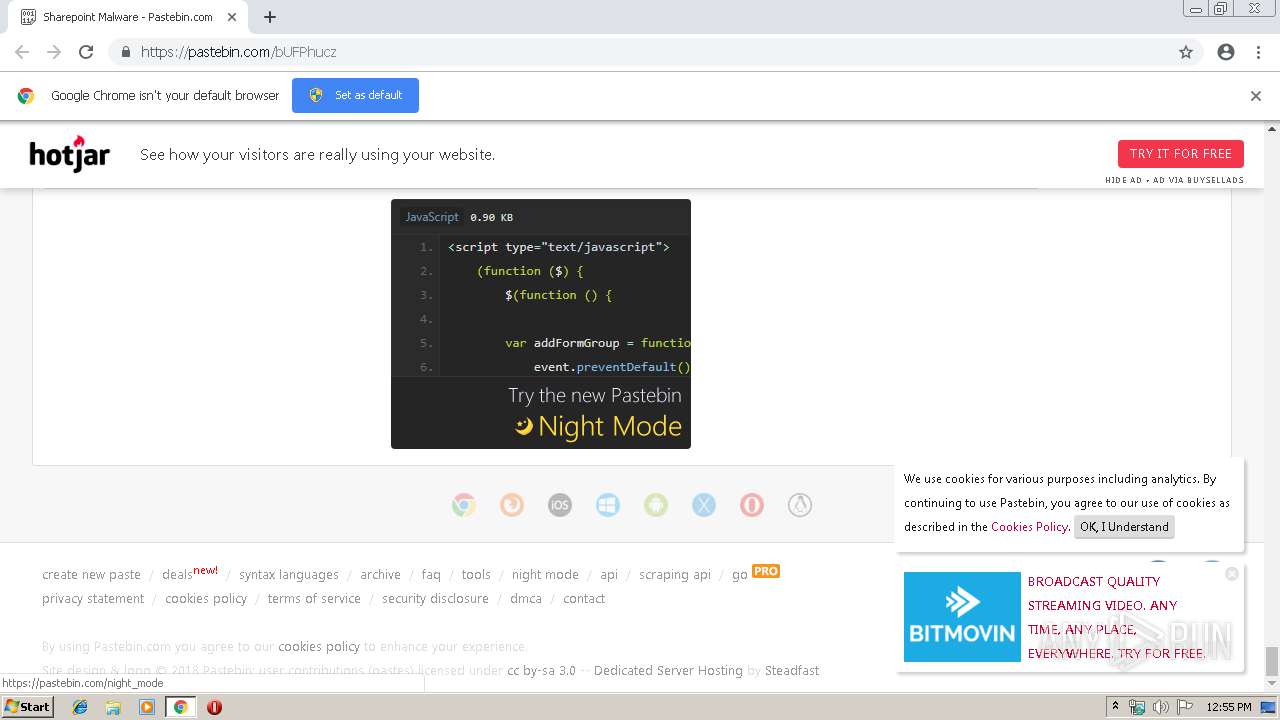The image size is (1280, 720).
Task: Open the create new paste link
Action: (91, 575)
